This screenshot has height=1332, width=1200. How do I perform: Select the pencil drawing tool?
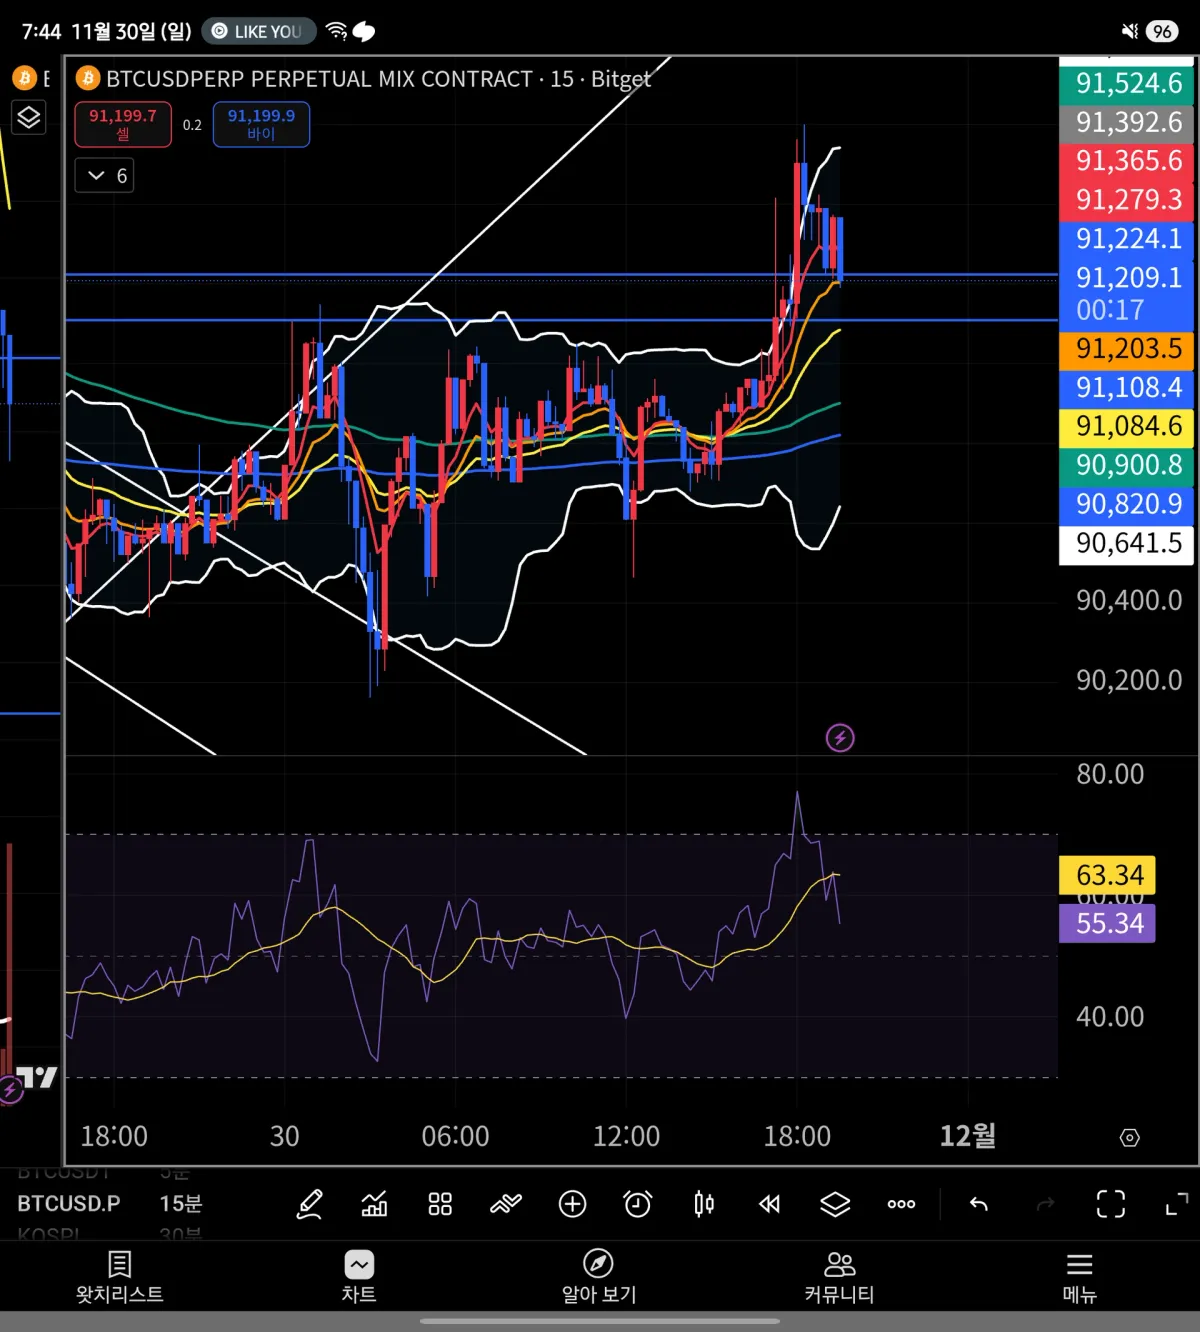pos(309,1204)
